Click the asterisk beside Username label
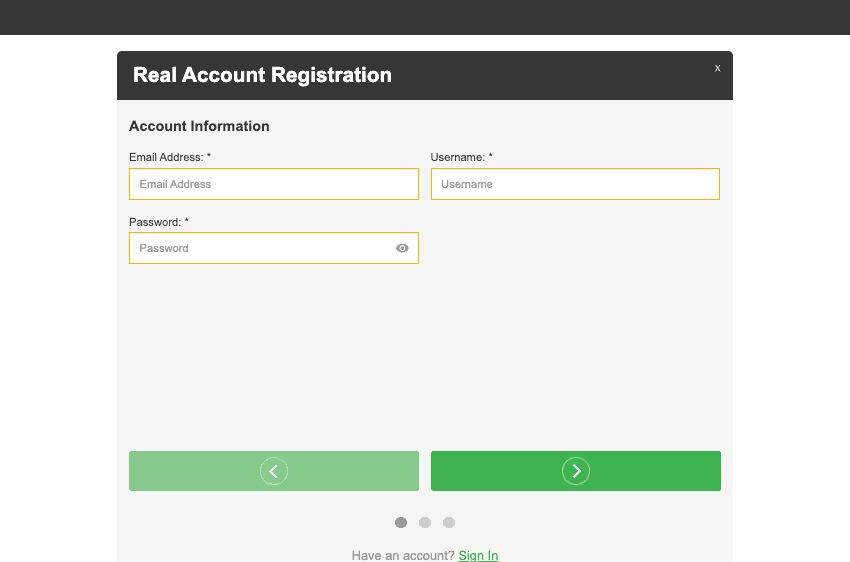 pos(491,157)
